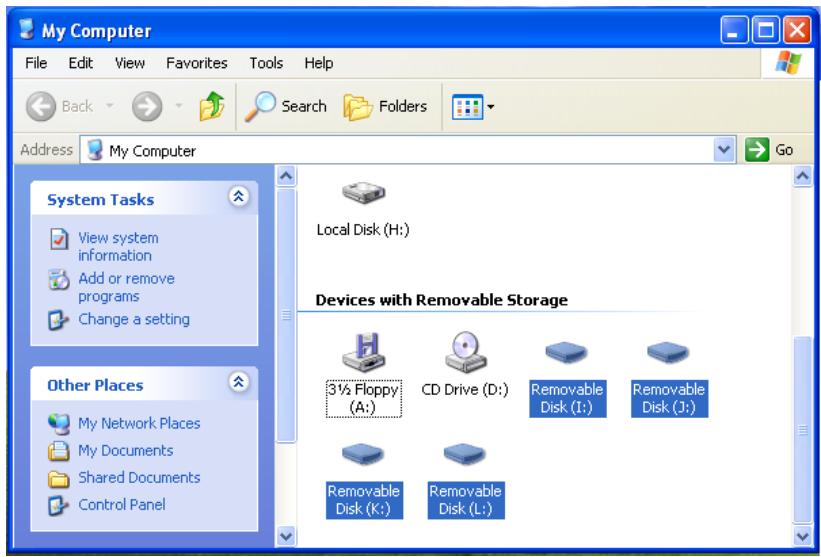The width and height of the screenshot is (821, 557).
Task: Click the task pane scrollbar thumb
Action: (286, 316)
